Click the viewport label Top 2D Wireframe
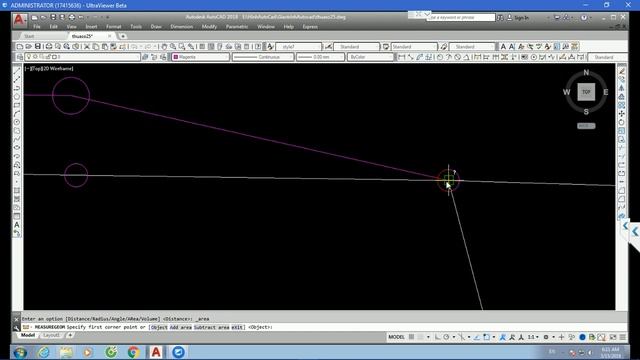This screenshot has width=640, height=360. pyautogui.click(x=49, y=69)
